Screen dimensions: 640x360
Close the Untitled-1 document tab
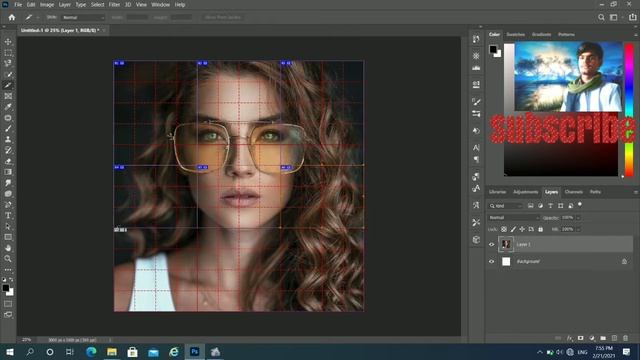[x=104, y=30]
